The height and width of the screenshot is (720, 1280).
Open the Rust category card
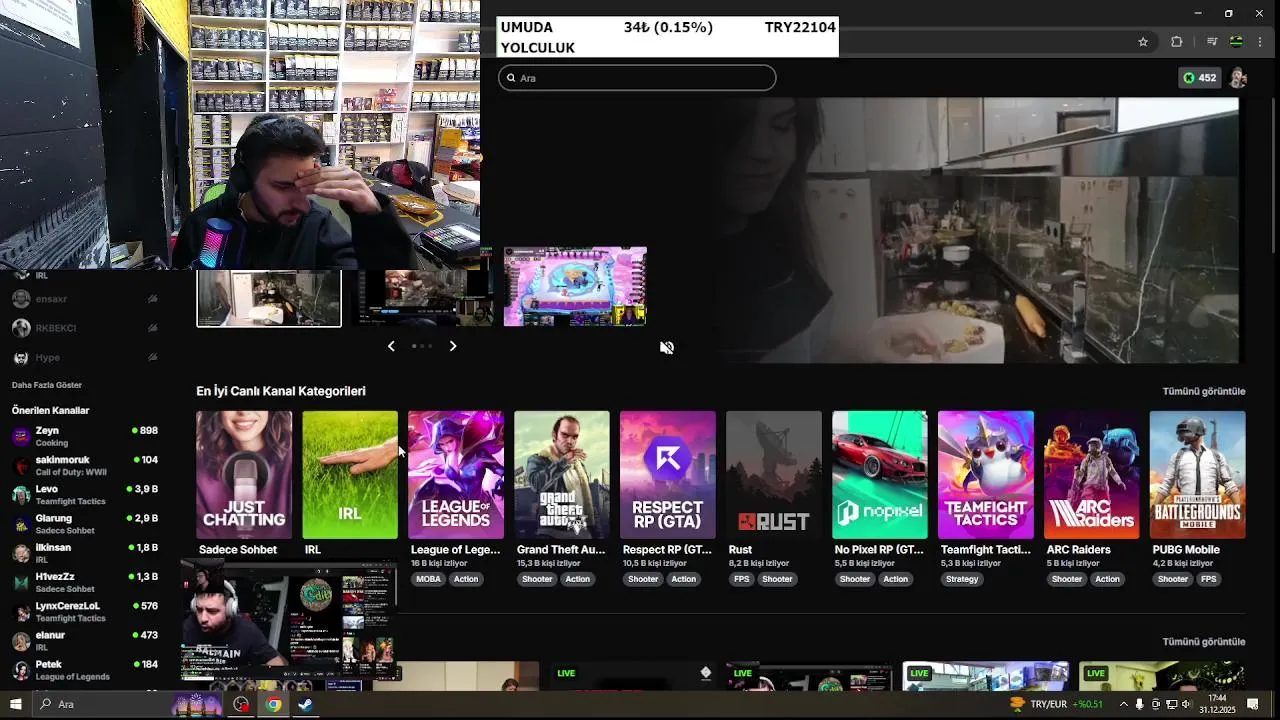click(774, 475)
